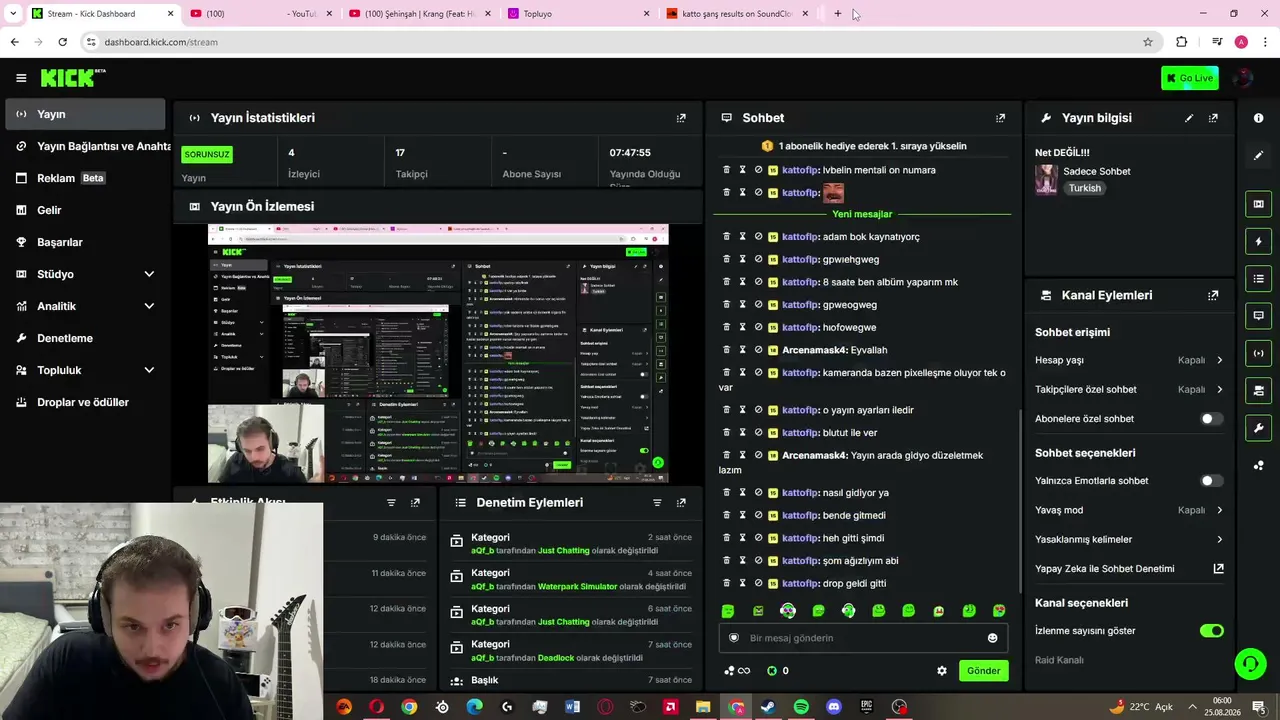This screenshot has width=1280, height=720.
Task: Toggle the lightning bolt panel icon in right rail
Action: [1258, 241]
